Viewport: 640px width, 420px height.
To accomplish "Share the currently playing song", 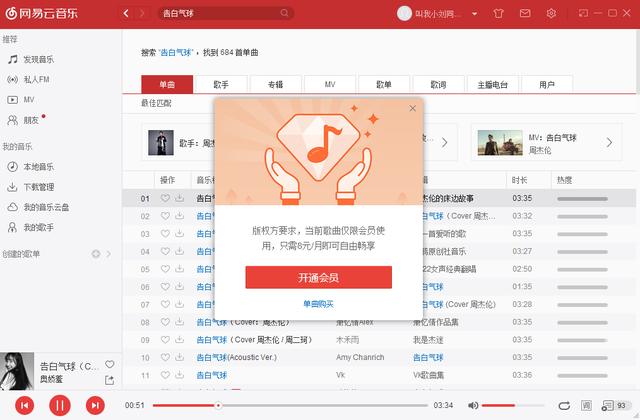I will 109,380.
